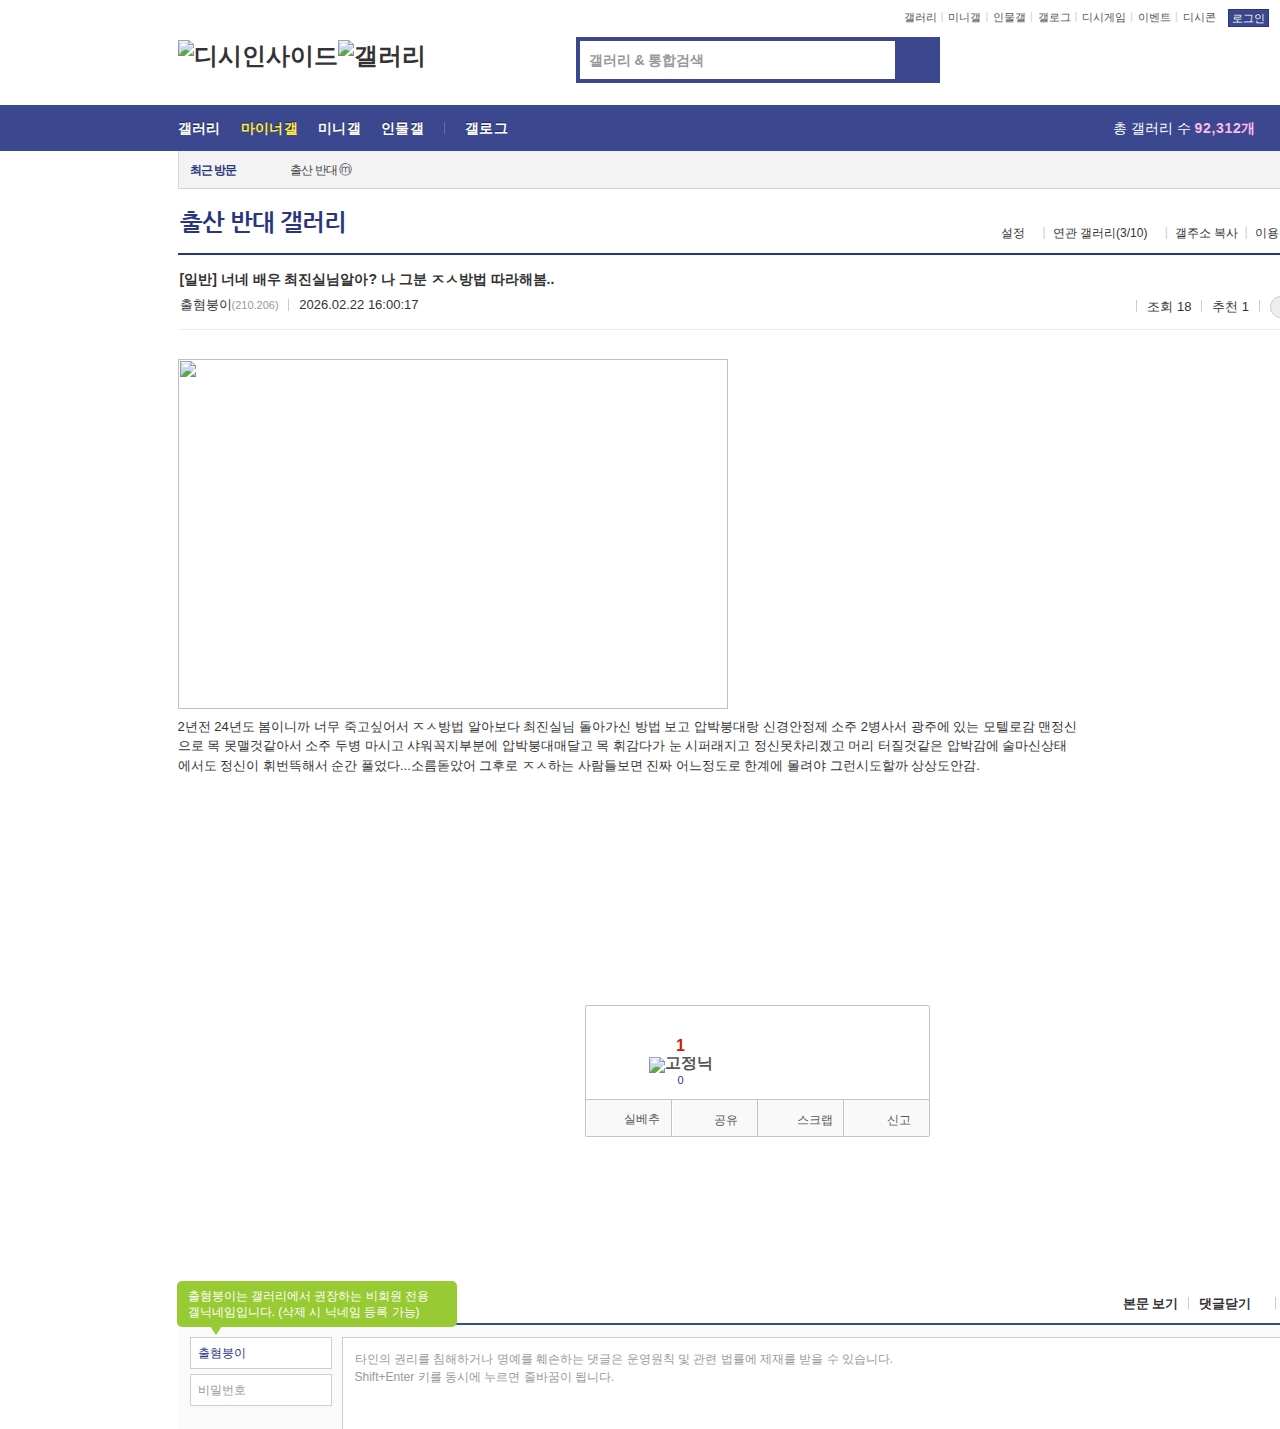Click the 로그인 button at top right

click(1247, 18)
